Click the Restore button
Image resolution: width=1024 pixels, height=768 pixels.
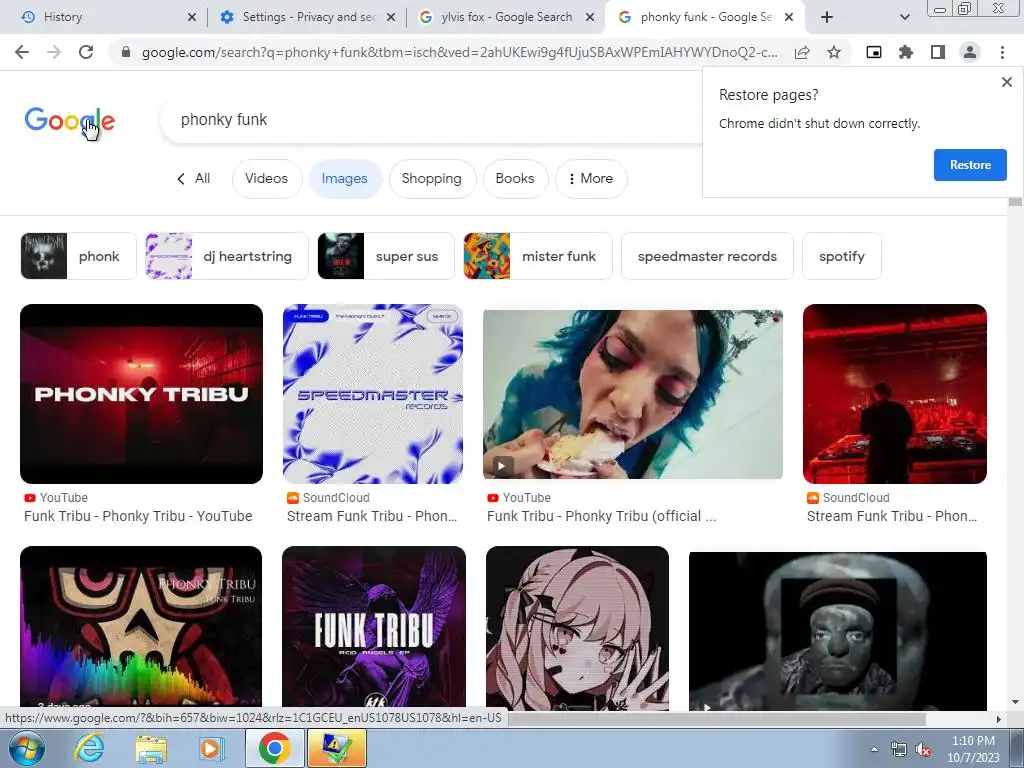click(x=970, y=165)
